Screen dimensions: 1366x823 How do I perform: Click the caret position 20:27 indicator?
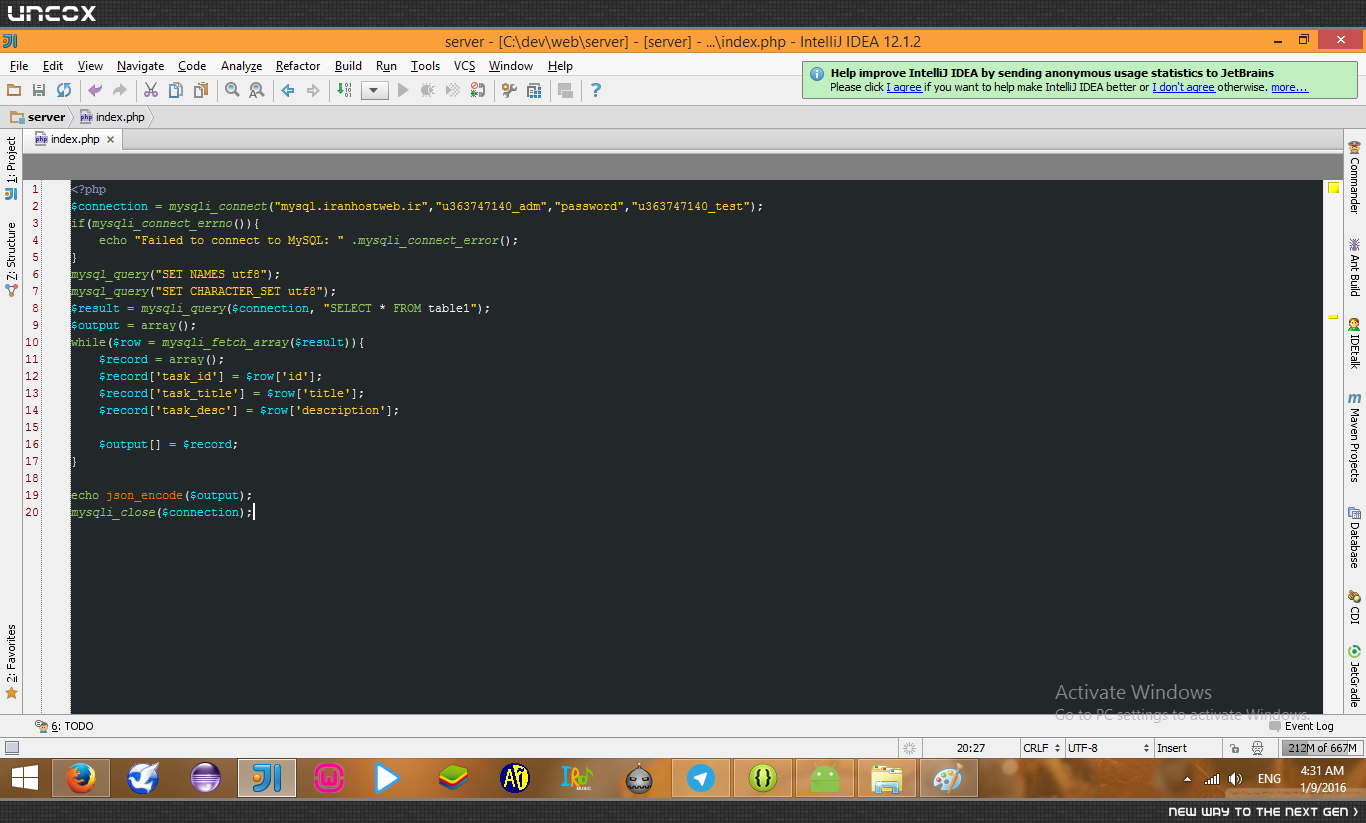pyautogui.click(x=971, y=748)
